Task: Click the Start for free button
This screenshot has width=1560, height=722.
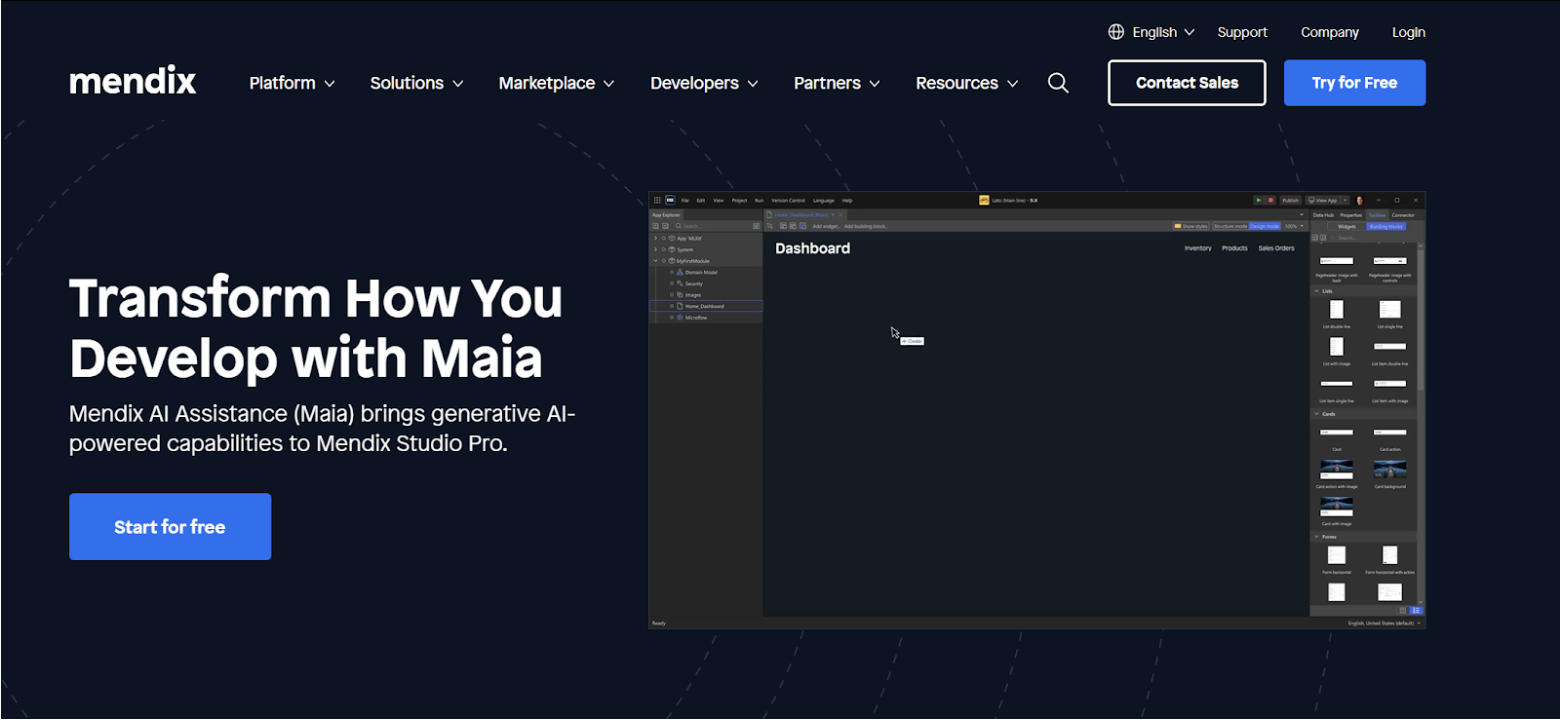Action: (x=170, y=527)
